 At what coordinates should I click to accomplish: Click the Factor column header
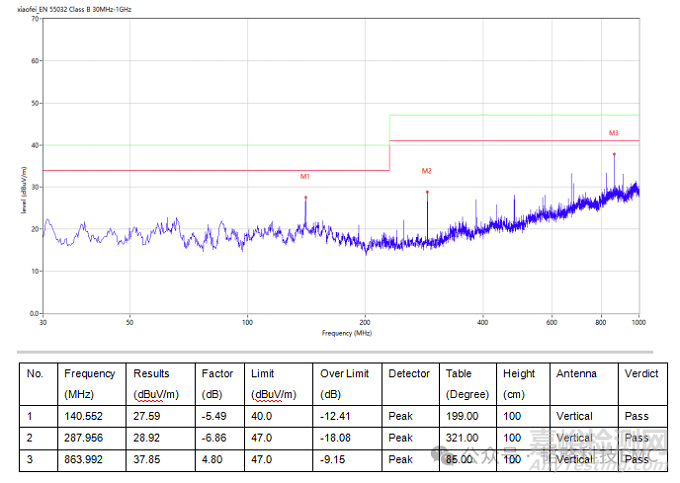tap(216, 373)
